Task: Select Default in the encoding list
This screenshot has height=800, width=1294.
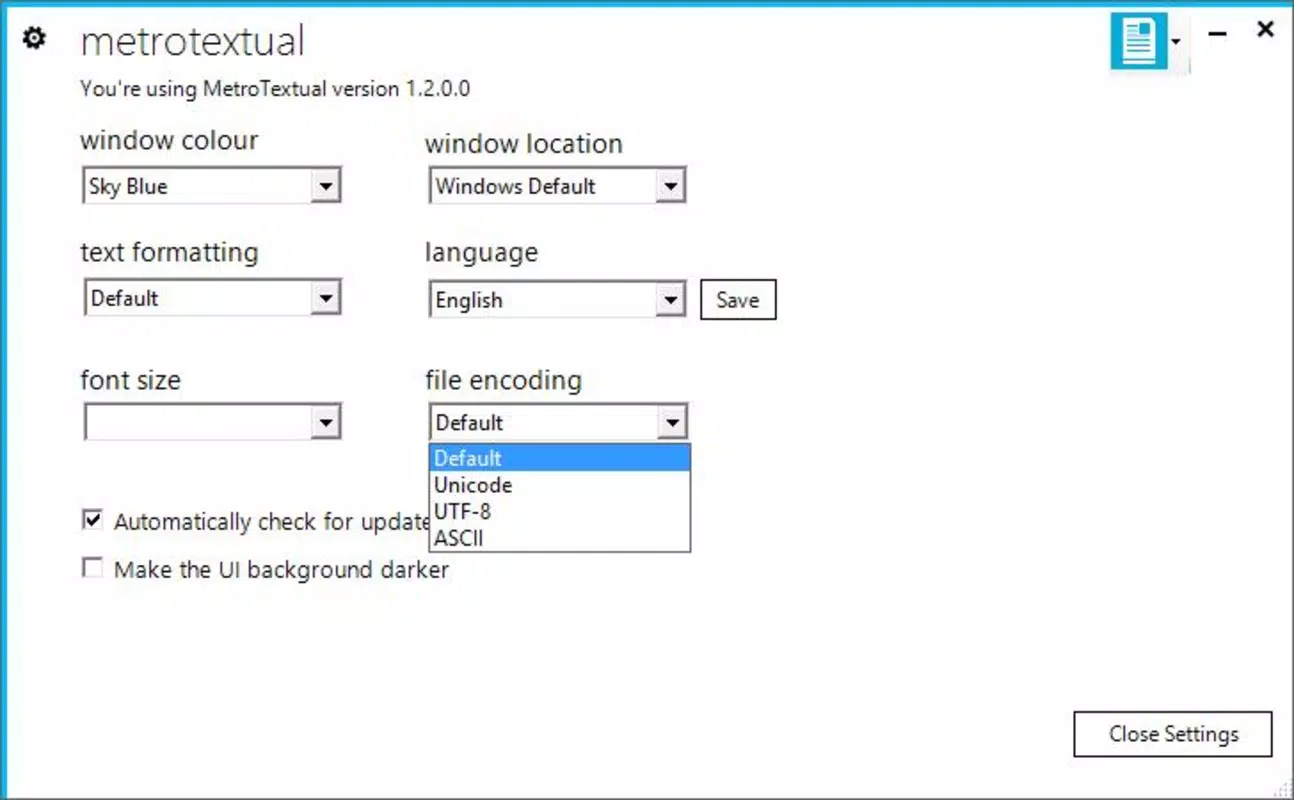Action: click(560, 459)
